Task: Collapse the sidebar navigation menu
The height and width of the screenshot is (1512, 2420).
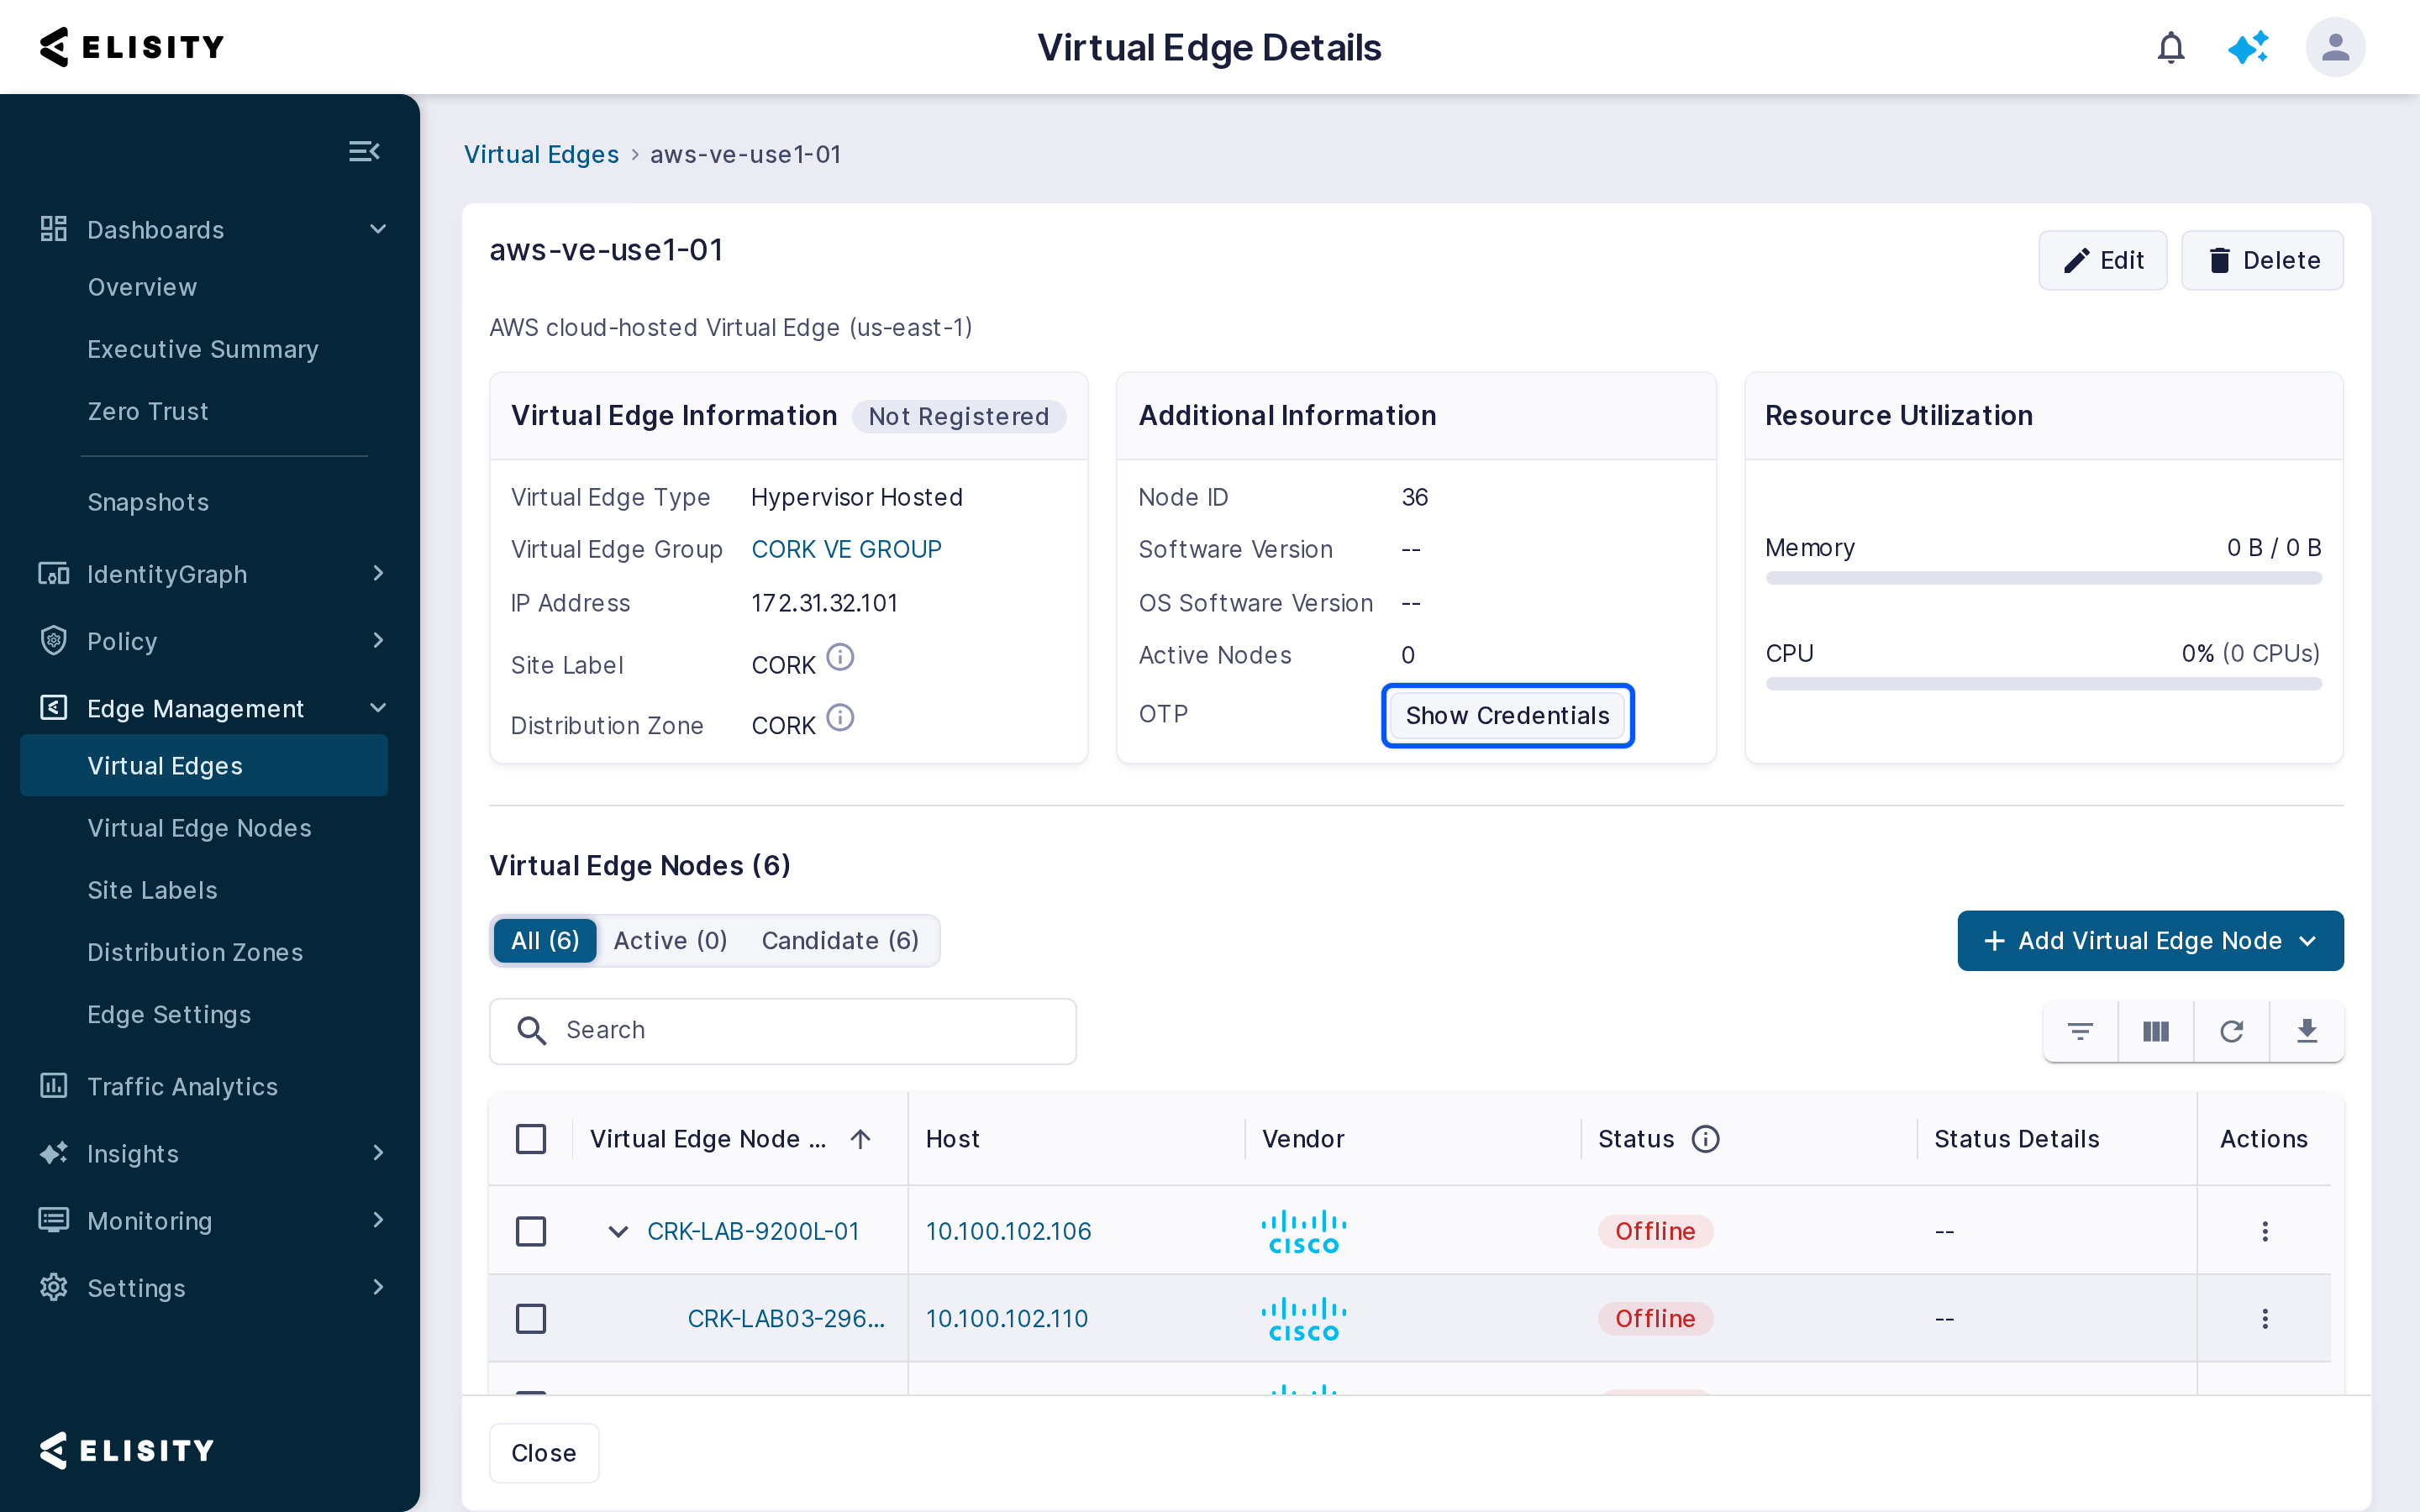Action: (364, 151)
